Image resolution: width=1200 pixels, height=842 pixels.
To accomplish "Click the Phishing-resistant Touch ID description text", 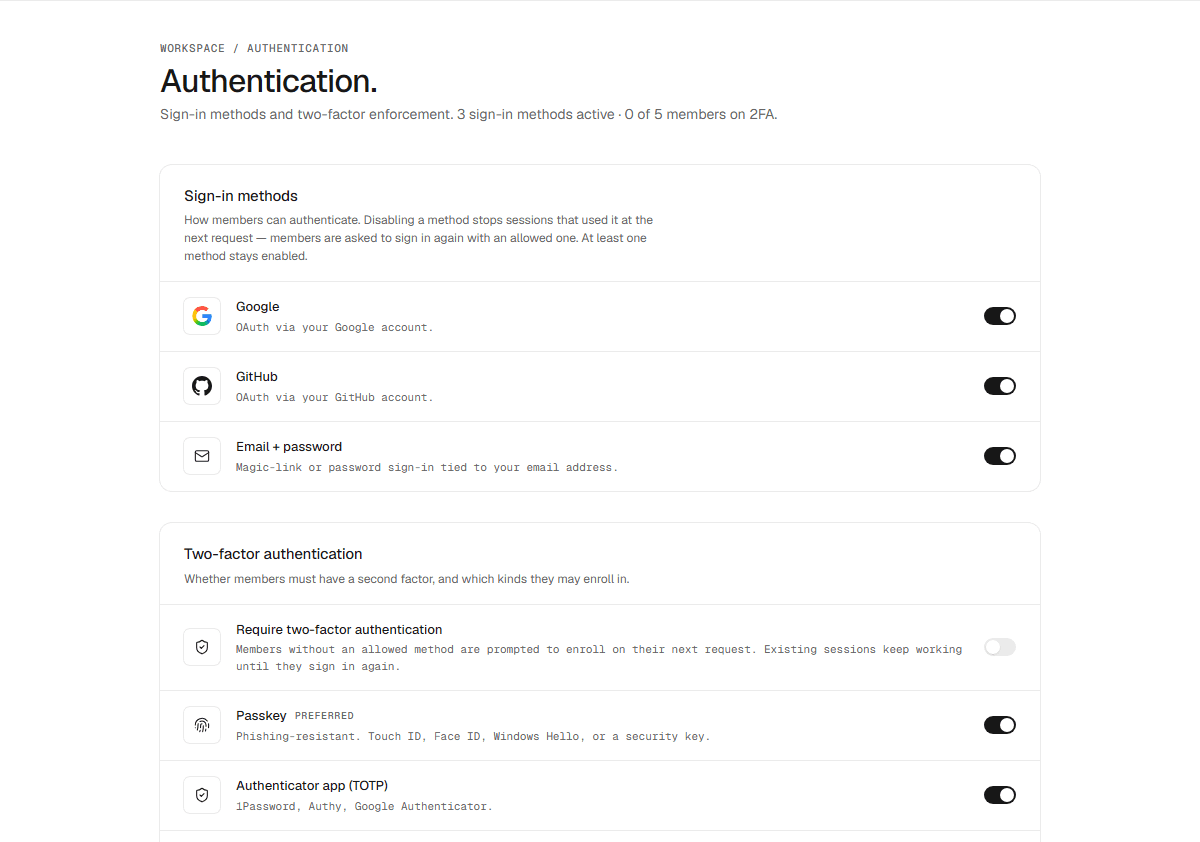I will pos(473,736).
